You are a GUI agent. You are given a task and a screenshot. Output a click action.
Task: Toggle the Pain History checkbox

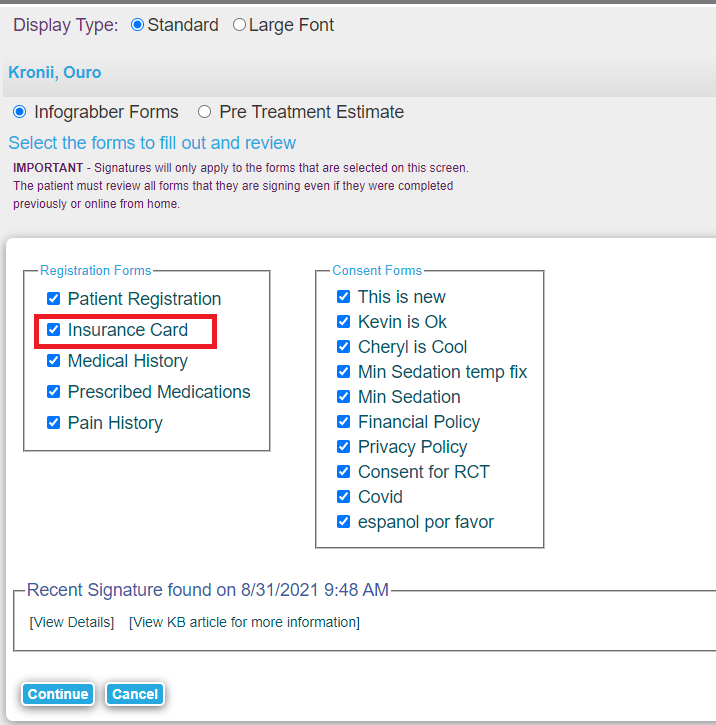54,423
